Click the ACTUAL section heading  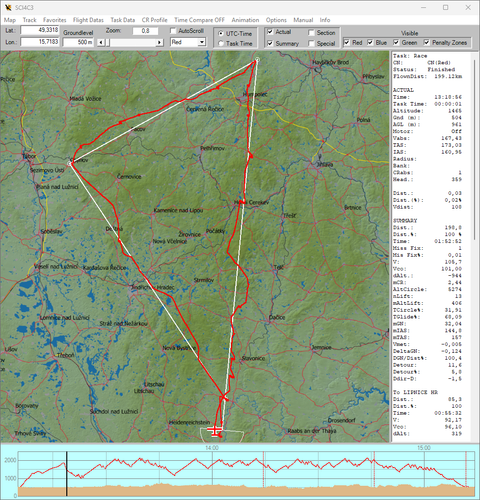coord(403,90)
